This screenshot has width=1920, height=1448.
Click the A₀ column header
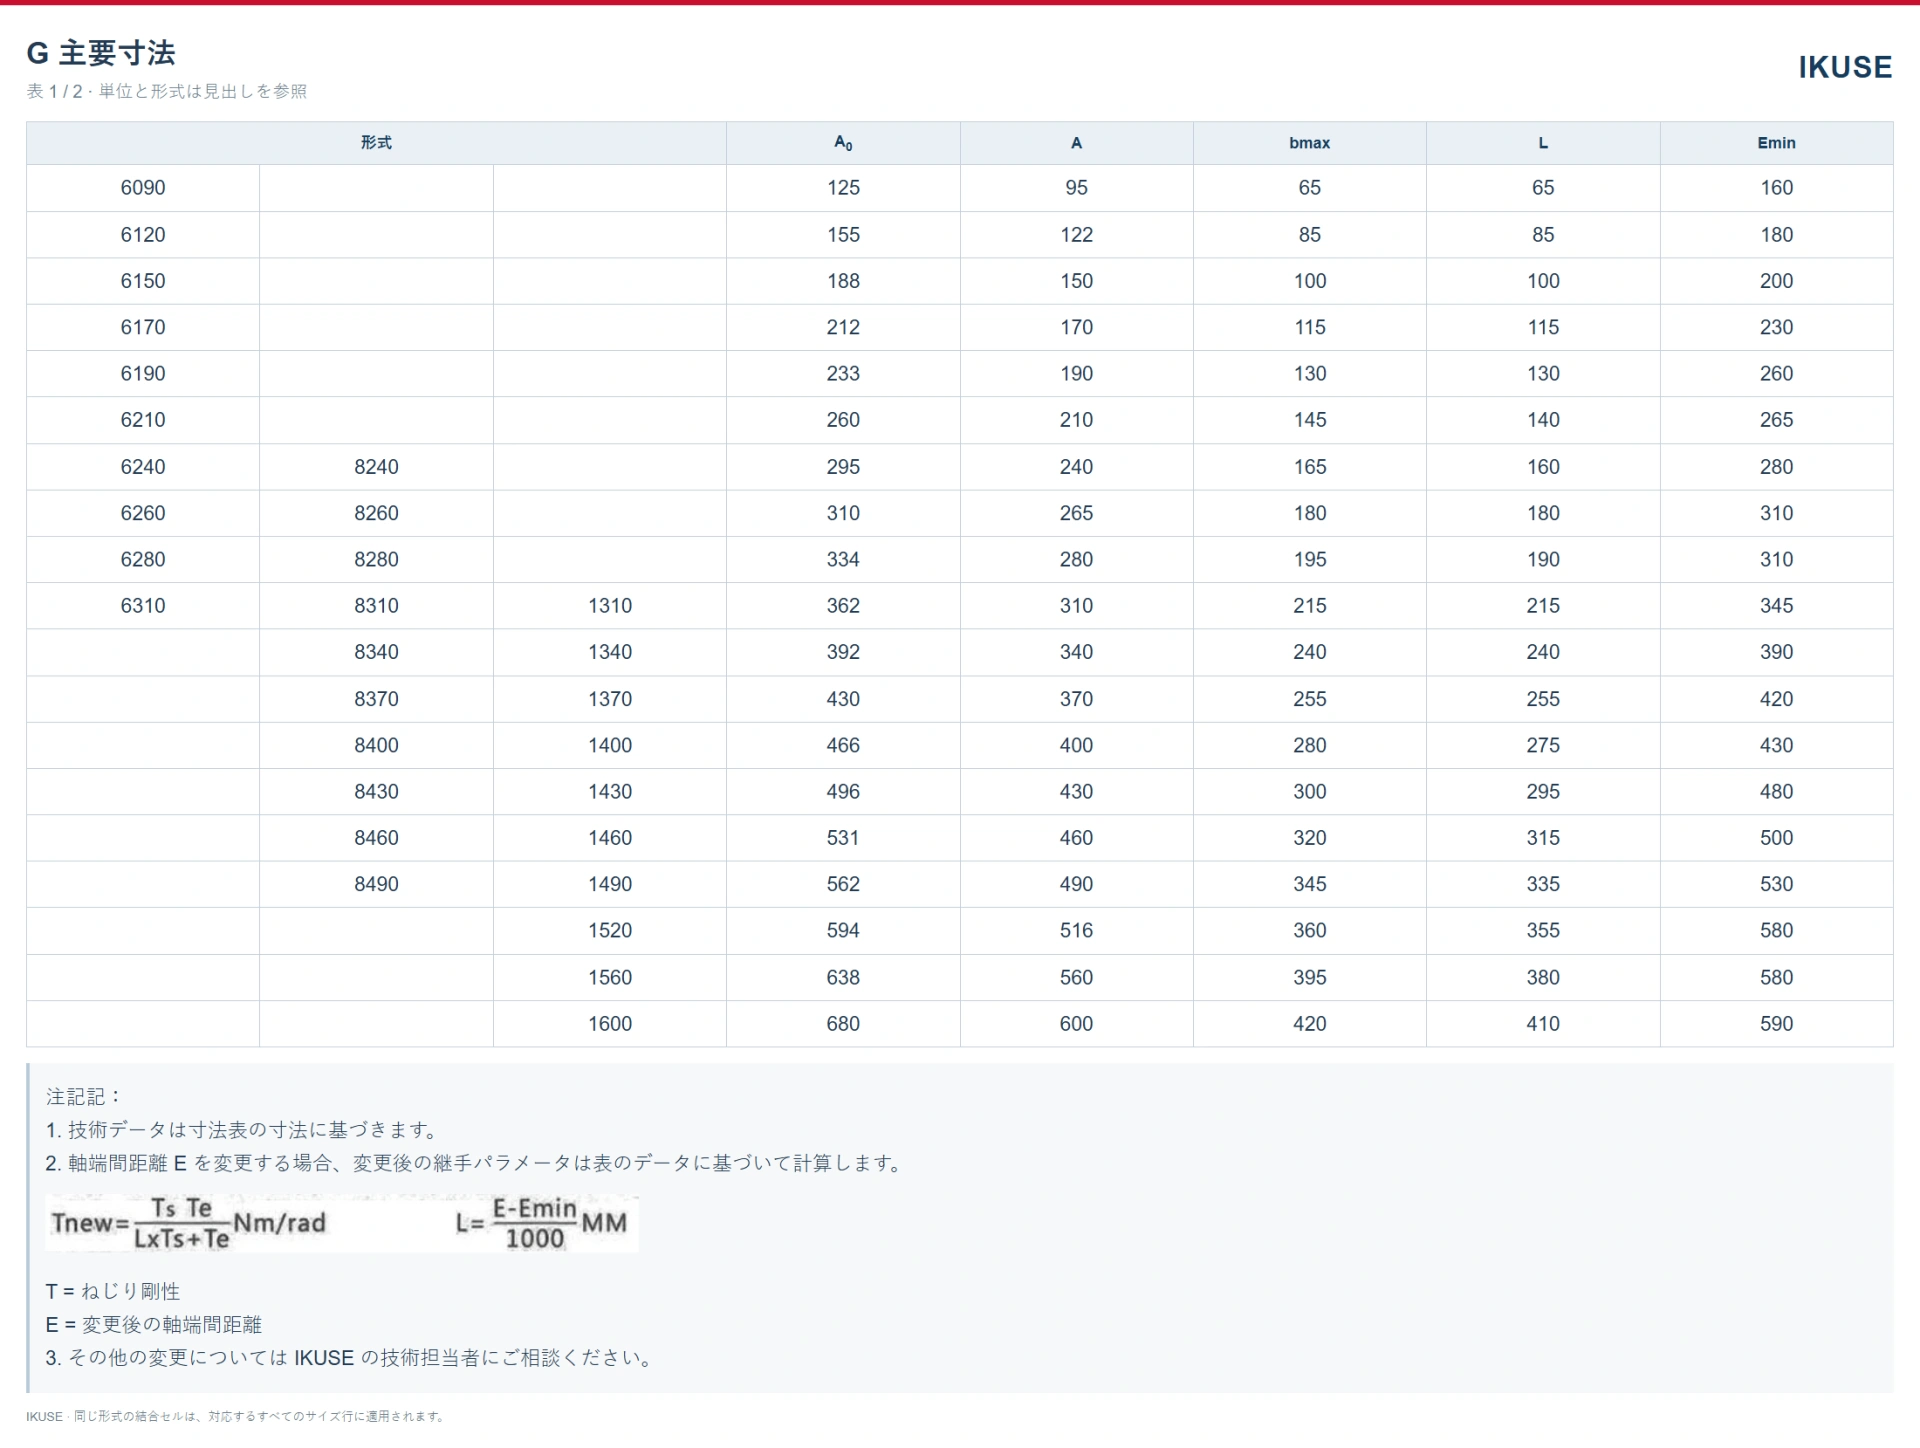point(843,143)
